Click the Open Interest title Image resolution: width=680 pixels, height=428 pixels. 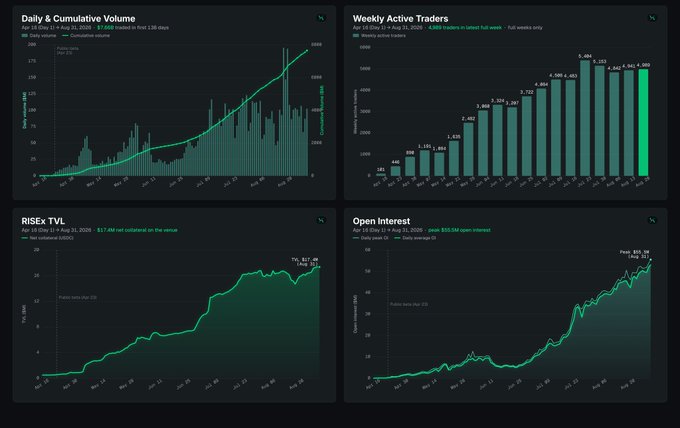click(381, 221)
